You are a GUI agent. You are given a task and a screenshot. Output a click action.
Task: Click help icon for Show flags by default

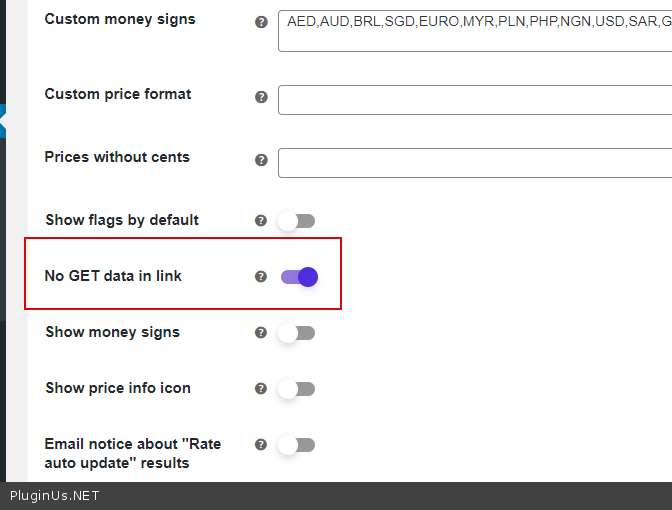[261, 221]
